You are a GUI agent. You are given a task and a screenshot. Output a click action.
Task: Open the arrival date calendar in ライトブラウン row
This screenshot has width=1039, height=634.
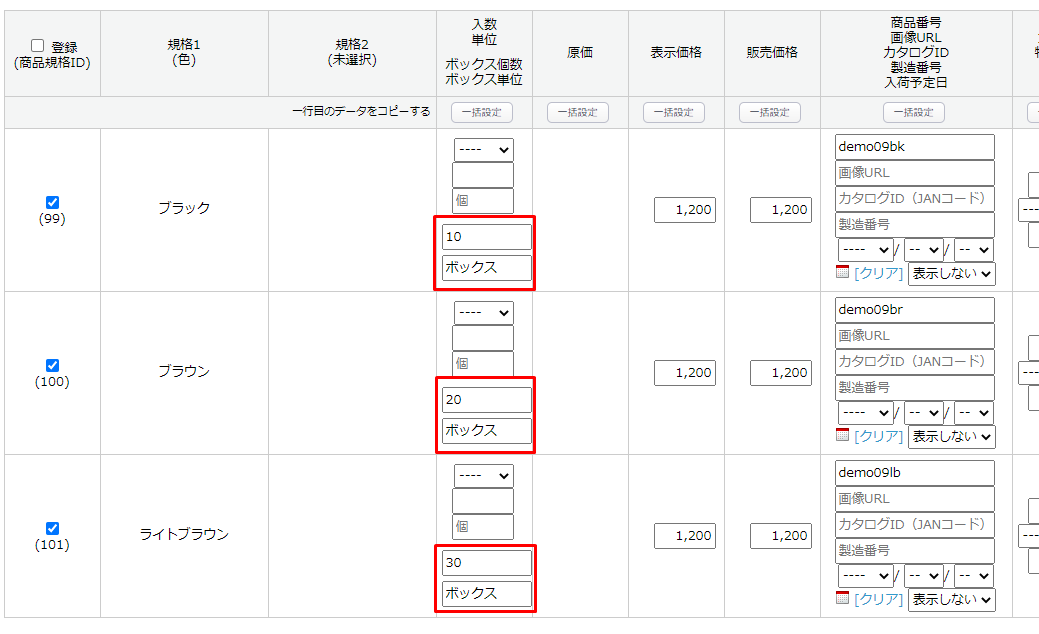pos(842,598)
